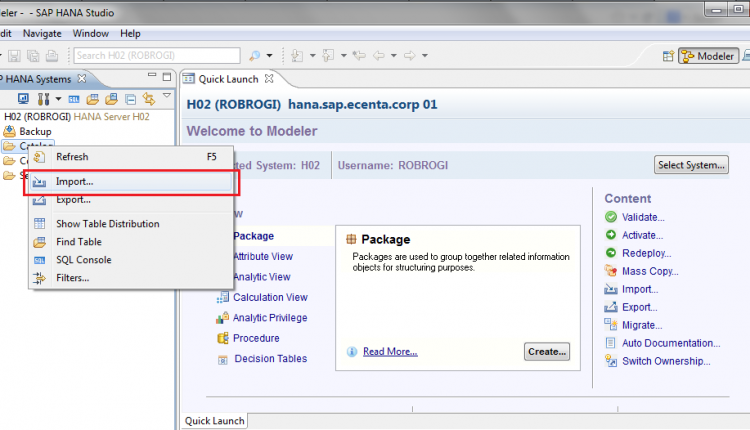Open the Window menu
The image size is (750, 430).
pos(90,33)
